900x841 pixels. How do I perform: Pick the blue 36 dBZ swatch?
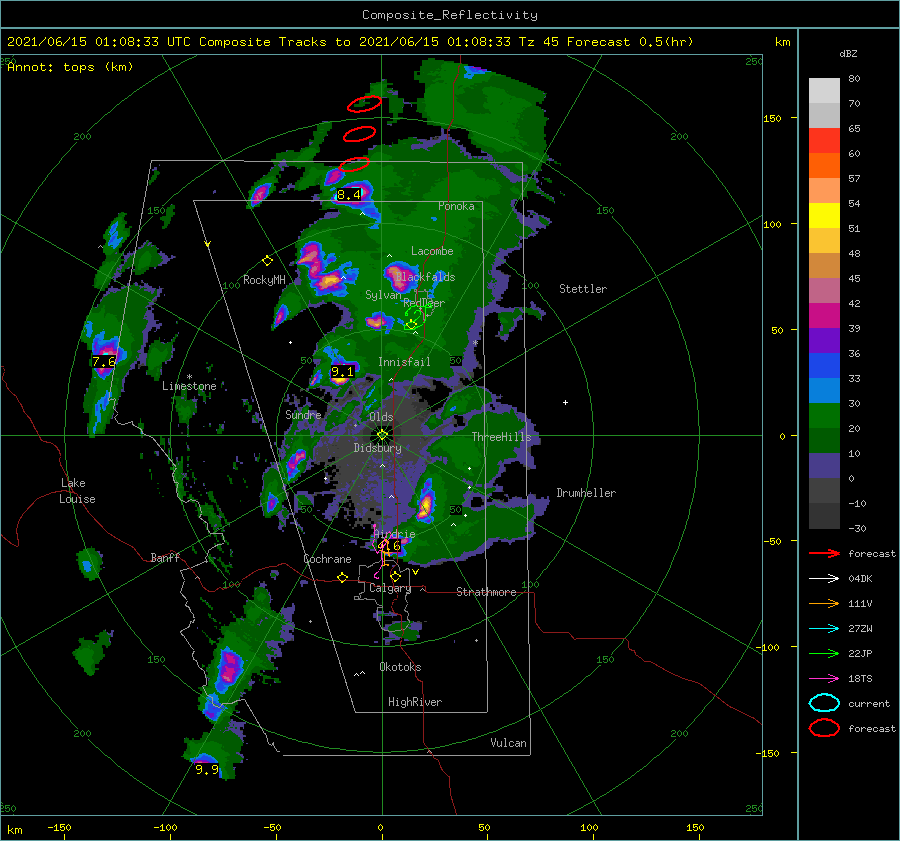(824, 366)
